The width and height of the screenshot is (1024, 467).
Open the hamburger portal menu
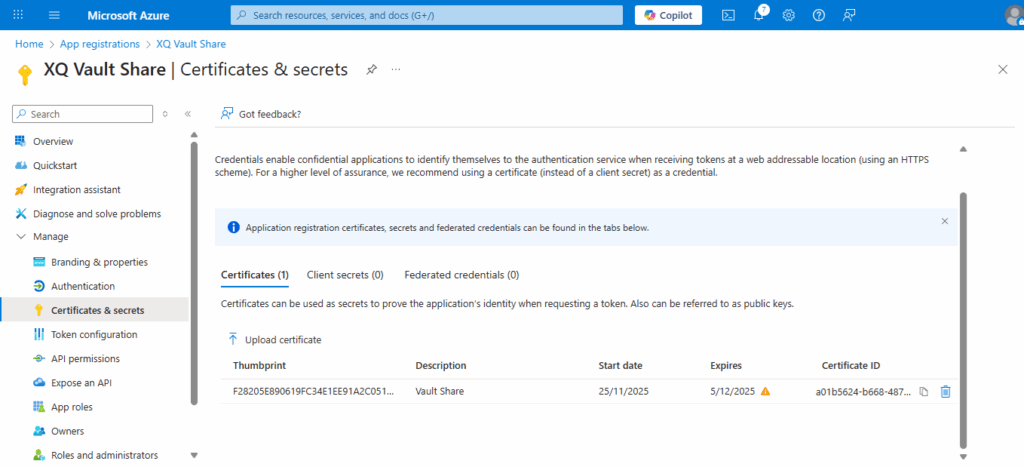pyautogui.click(x=54, y=15)
